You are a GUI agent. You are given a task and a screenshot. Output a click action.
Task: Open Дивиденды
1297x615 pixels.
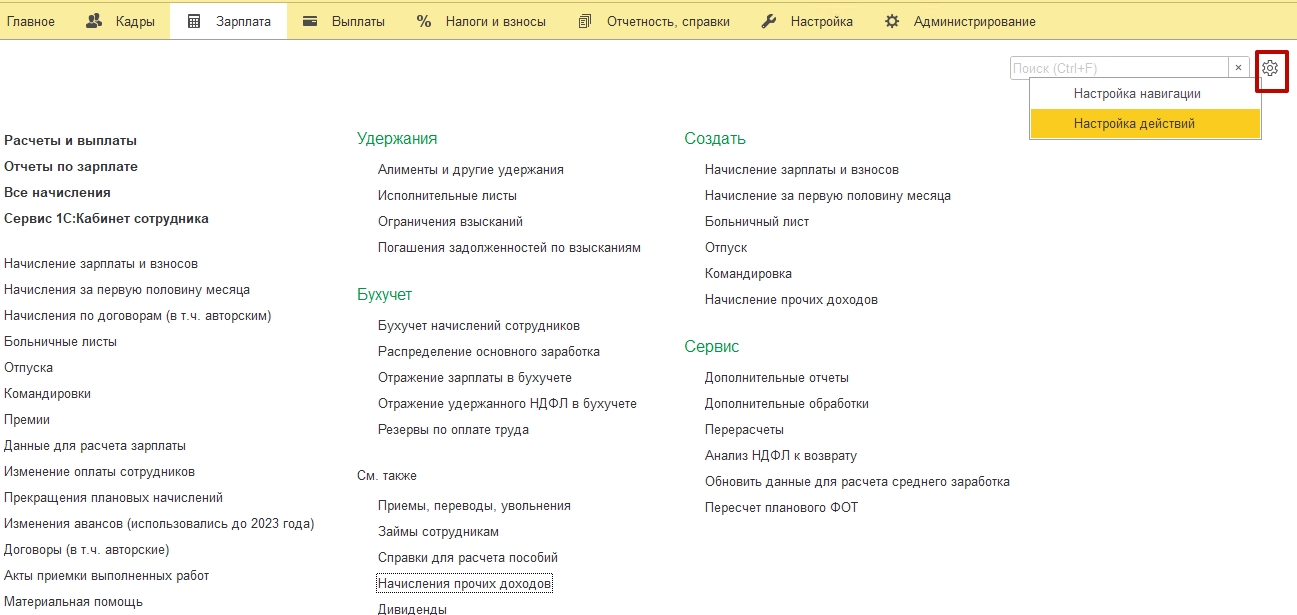[x=412, y=609]
